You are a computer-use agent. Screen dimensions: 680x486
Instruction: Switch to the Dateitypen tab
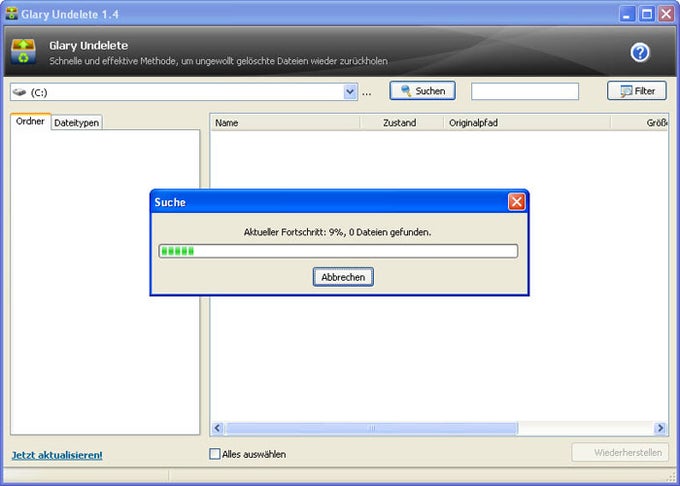(77, 123)
